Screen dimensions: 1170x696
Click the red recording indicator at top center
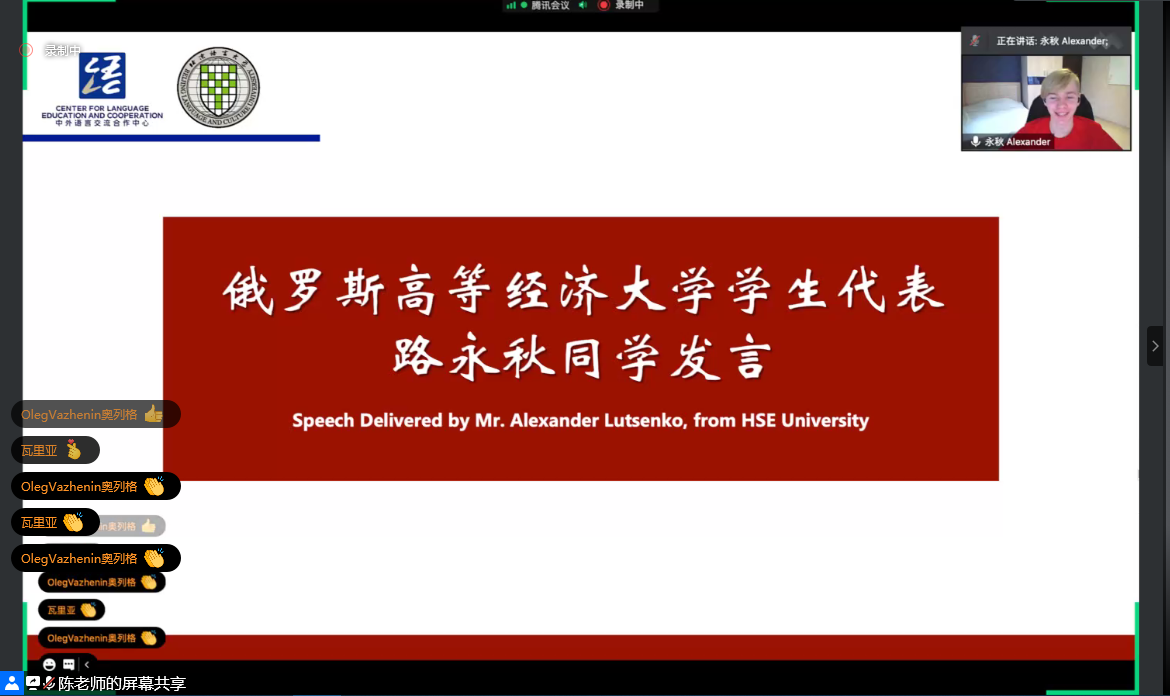pyautogui.click(x=604, y=5)
